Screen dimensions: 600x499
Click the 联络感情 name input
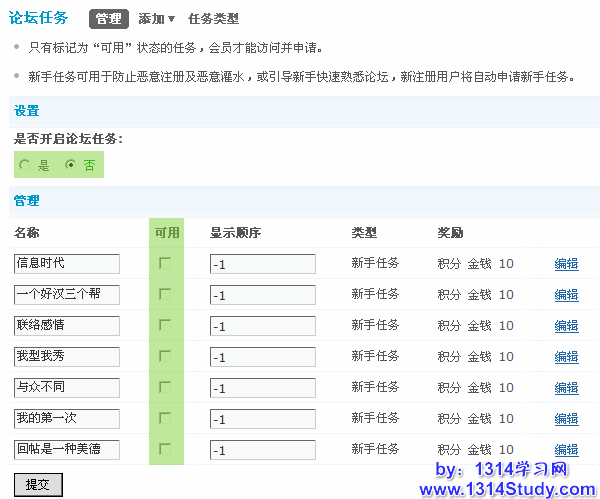(x=67, y=326)
